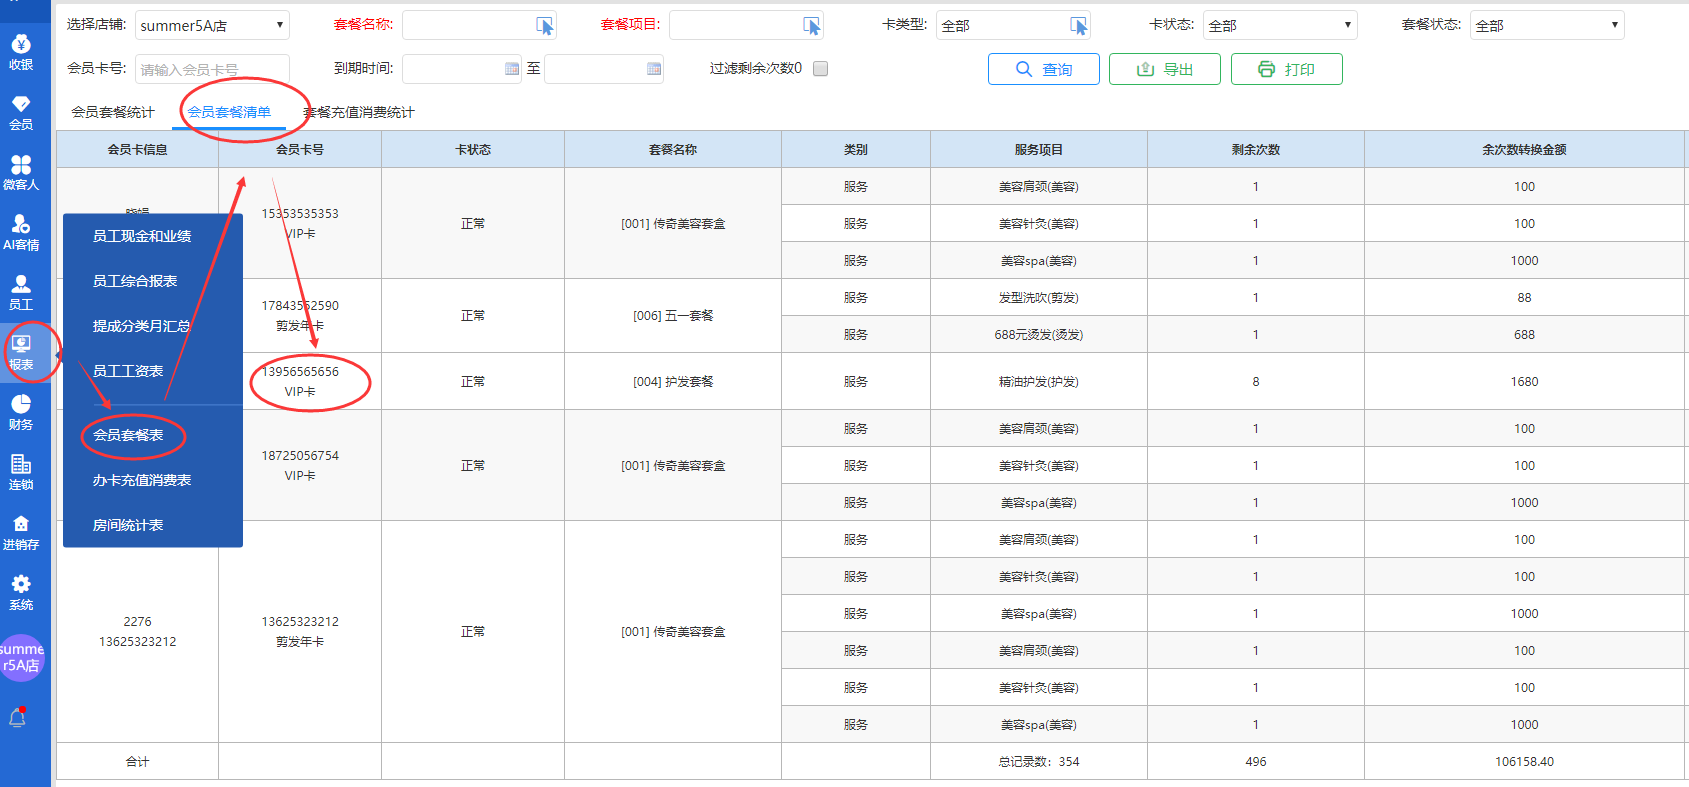Click the 精油护发(护发) service cell
The height and width of the screenshot is (787, 1689).
1039,382
